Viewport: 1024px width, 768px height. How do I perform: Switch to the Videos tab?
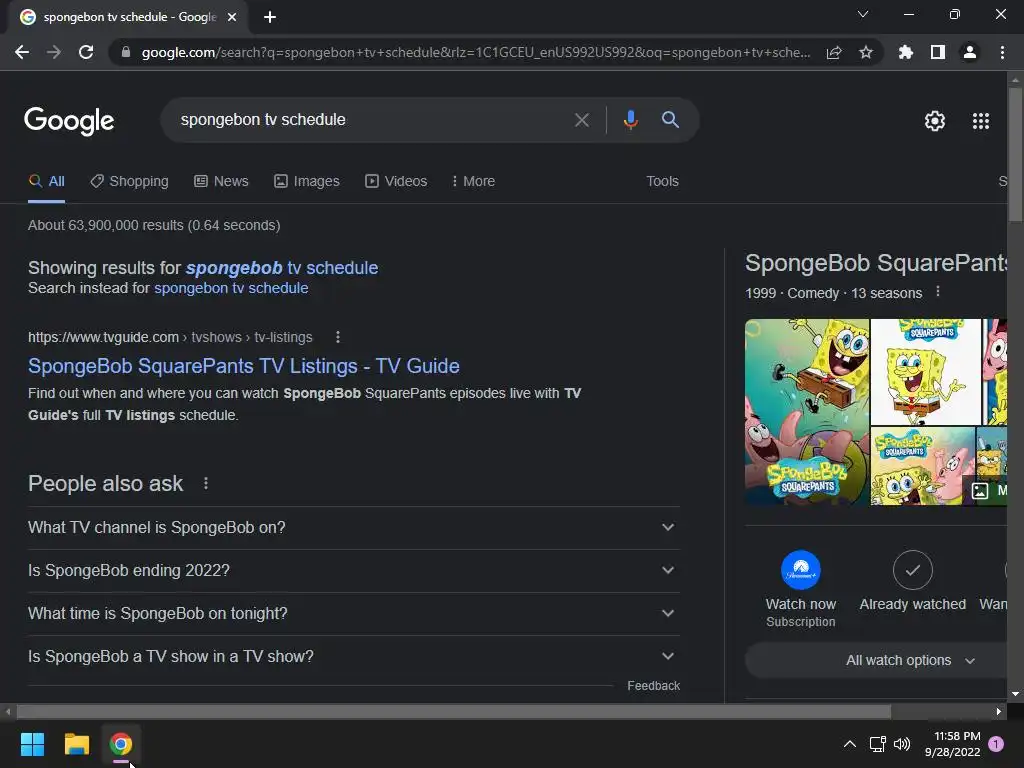(x=396, y=182)
